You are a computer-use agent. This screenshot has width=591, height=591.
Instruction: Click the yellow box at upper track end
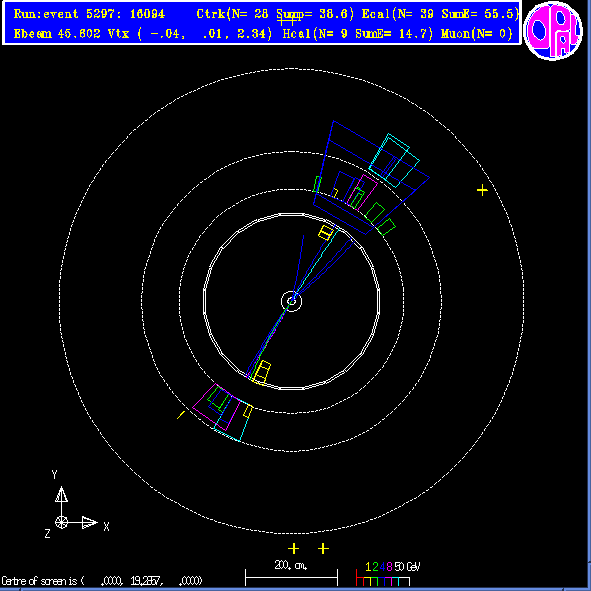(326, 232)
